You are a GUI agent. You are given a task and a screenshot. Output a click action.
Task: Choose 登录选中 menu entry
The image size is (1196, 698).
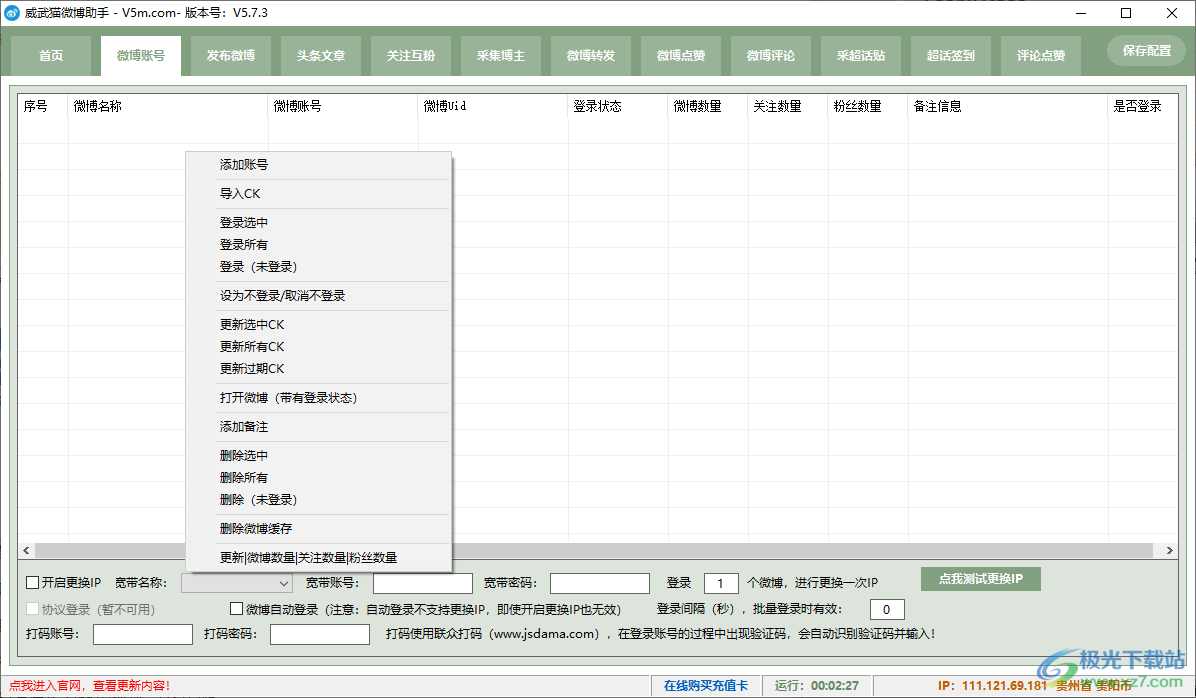318,223
